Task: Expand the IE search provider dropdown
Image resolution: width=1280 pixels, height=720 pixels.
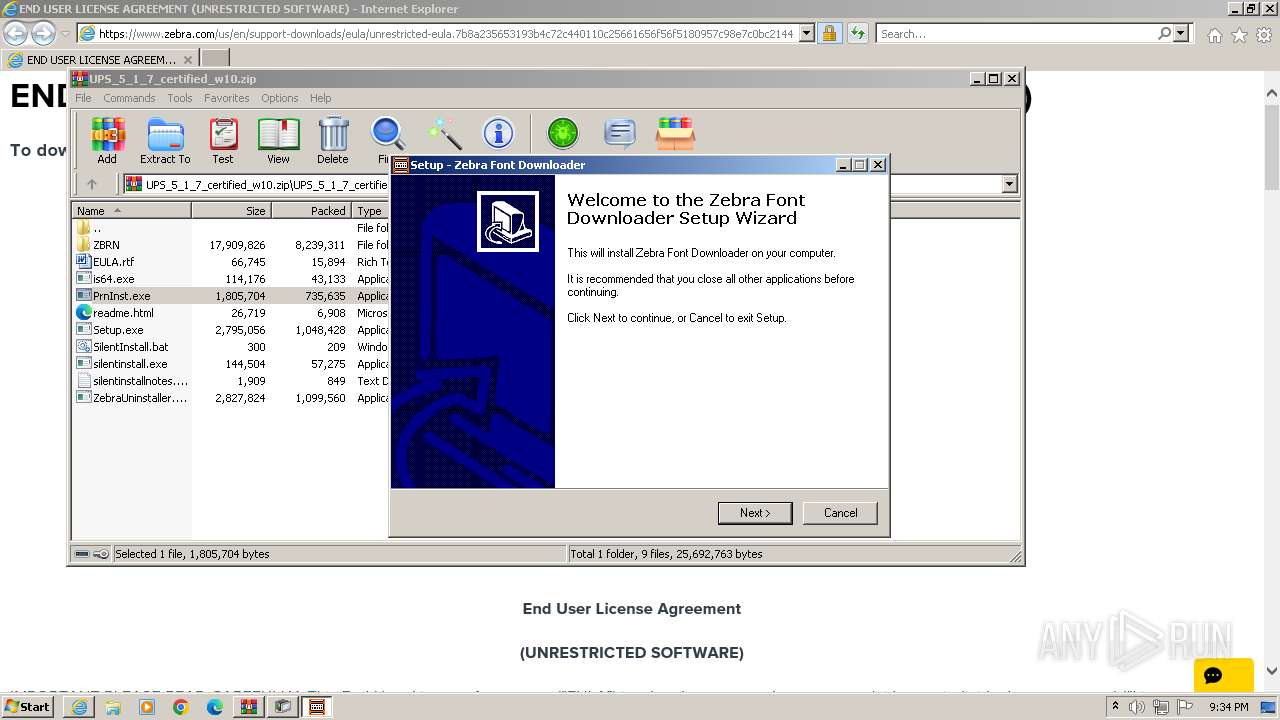Action: click(1181, 34)
